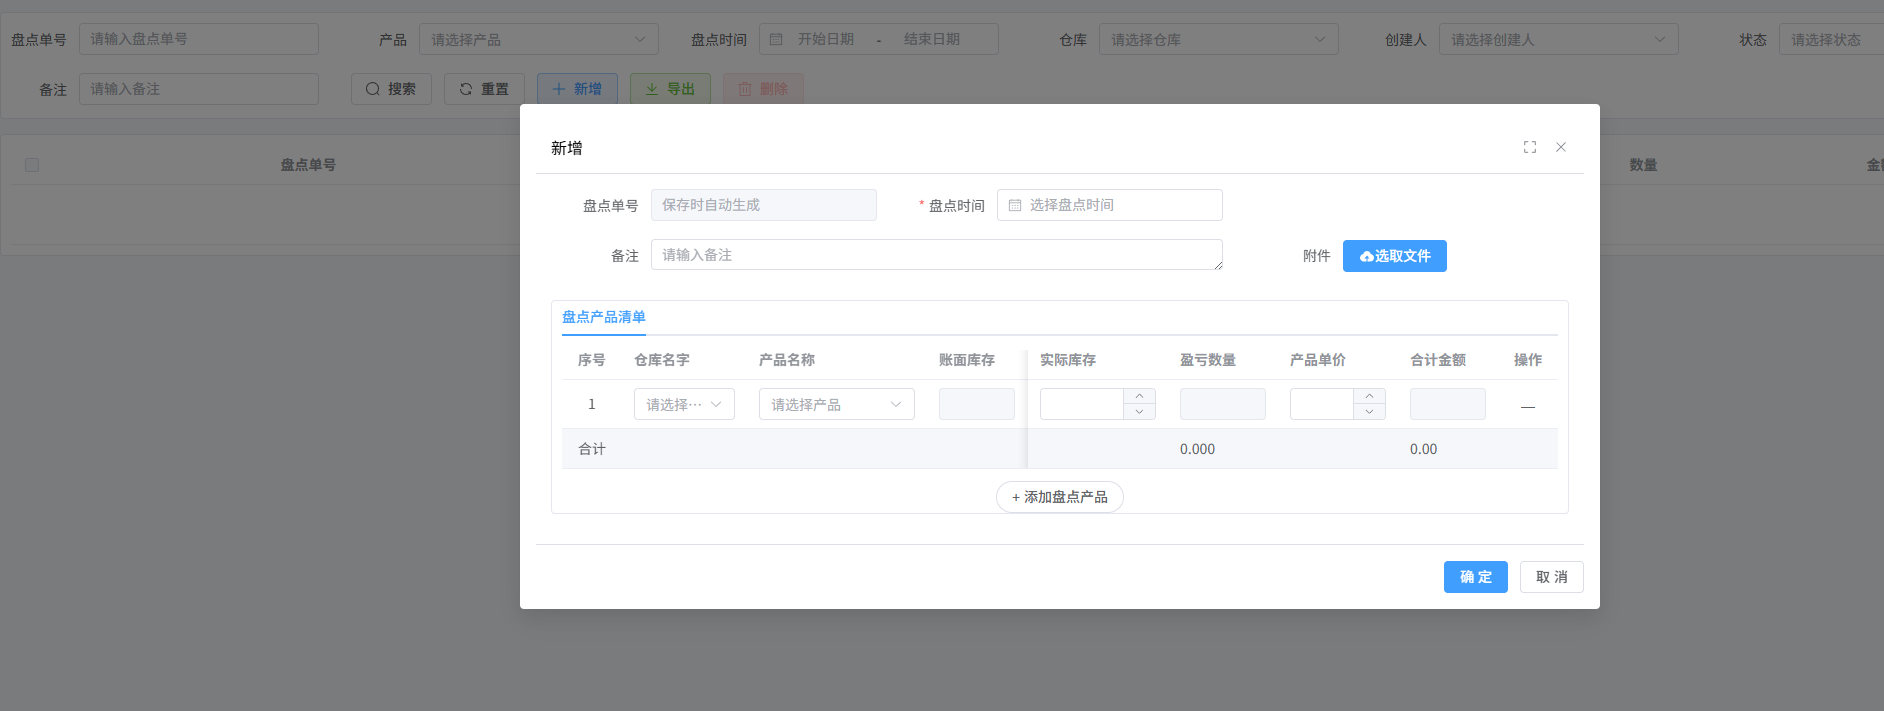This screenshot has height=711, width=1884.
Task: Click the 重置 button in the background page
Action: 484,89
